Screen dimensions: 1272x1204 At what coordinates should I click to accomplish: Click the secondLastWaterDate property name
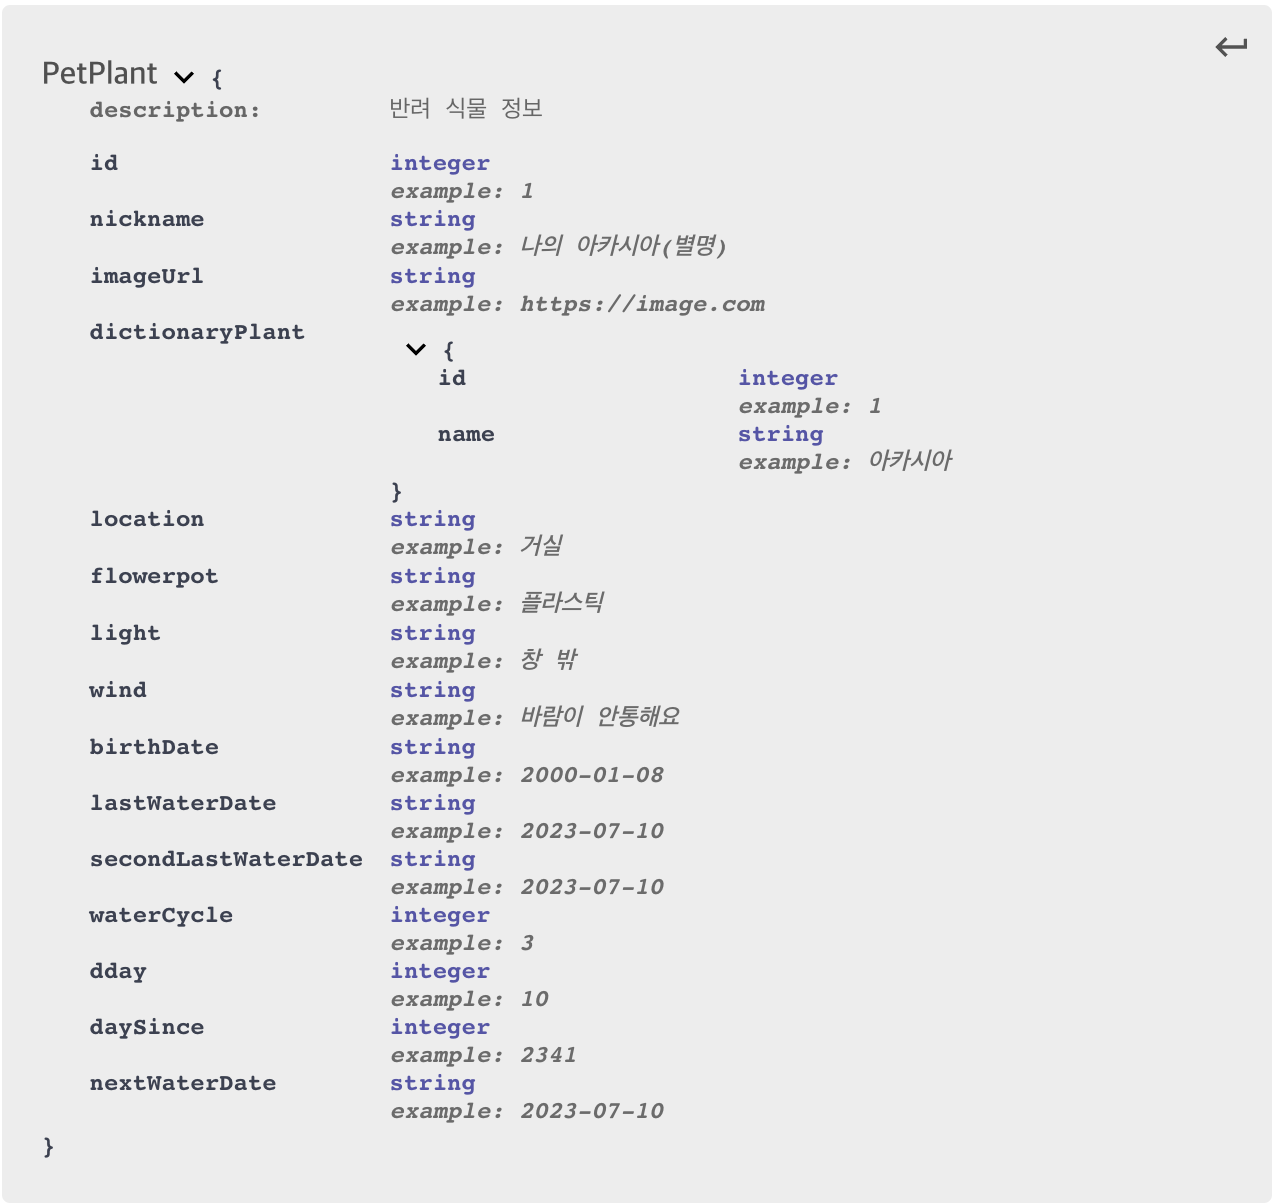pos(226,859)
